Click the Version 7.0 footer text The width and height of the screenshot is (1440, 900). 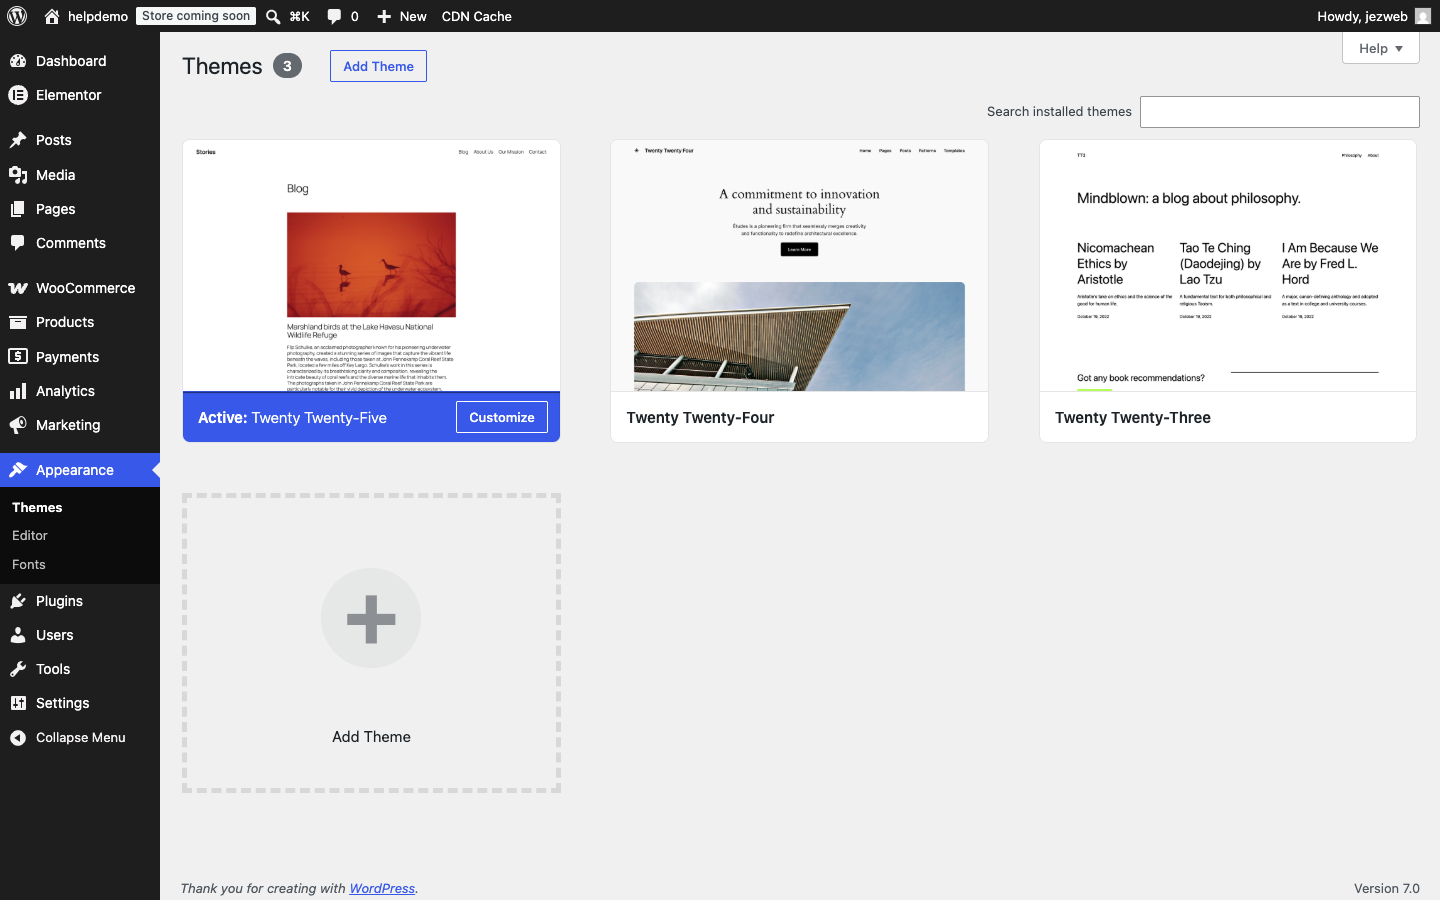point(1387,888)
